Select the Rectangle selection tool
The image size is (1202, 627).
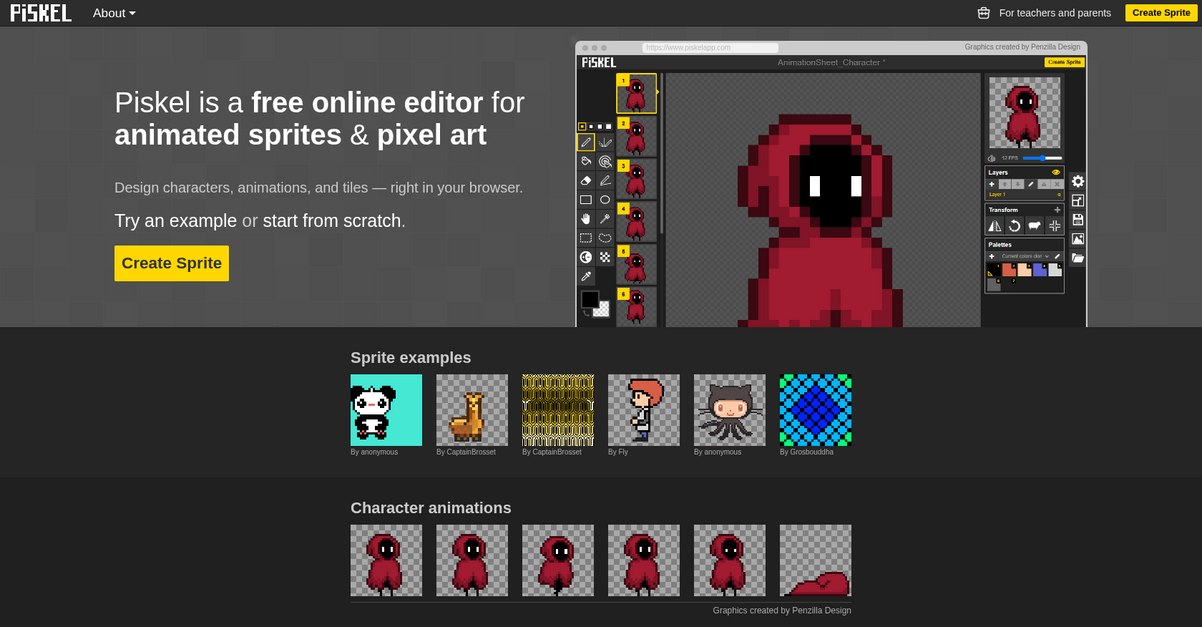click(586, 237)
